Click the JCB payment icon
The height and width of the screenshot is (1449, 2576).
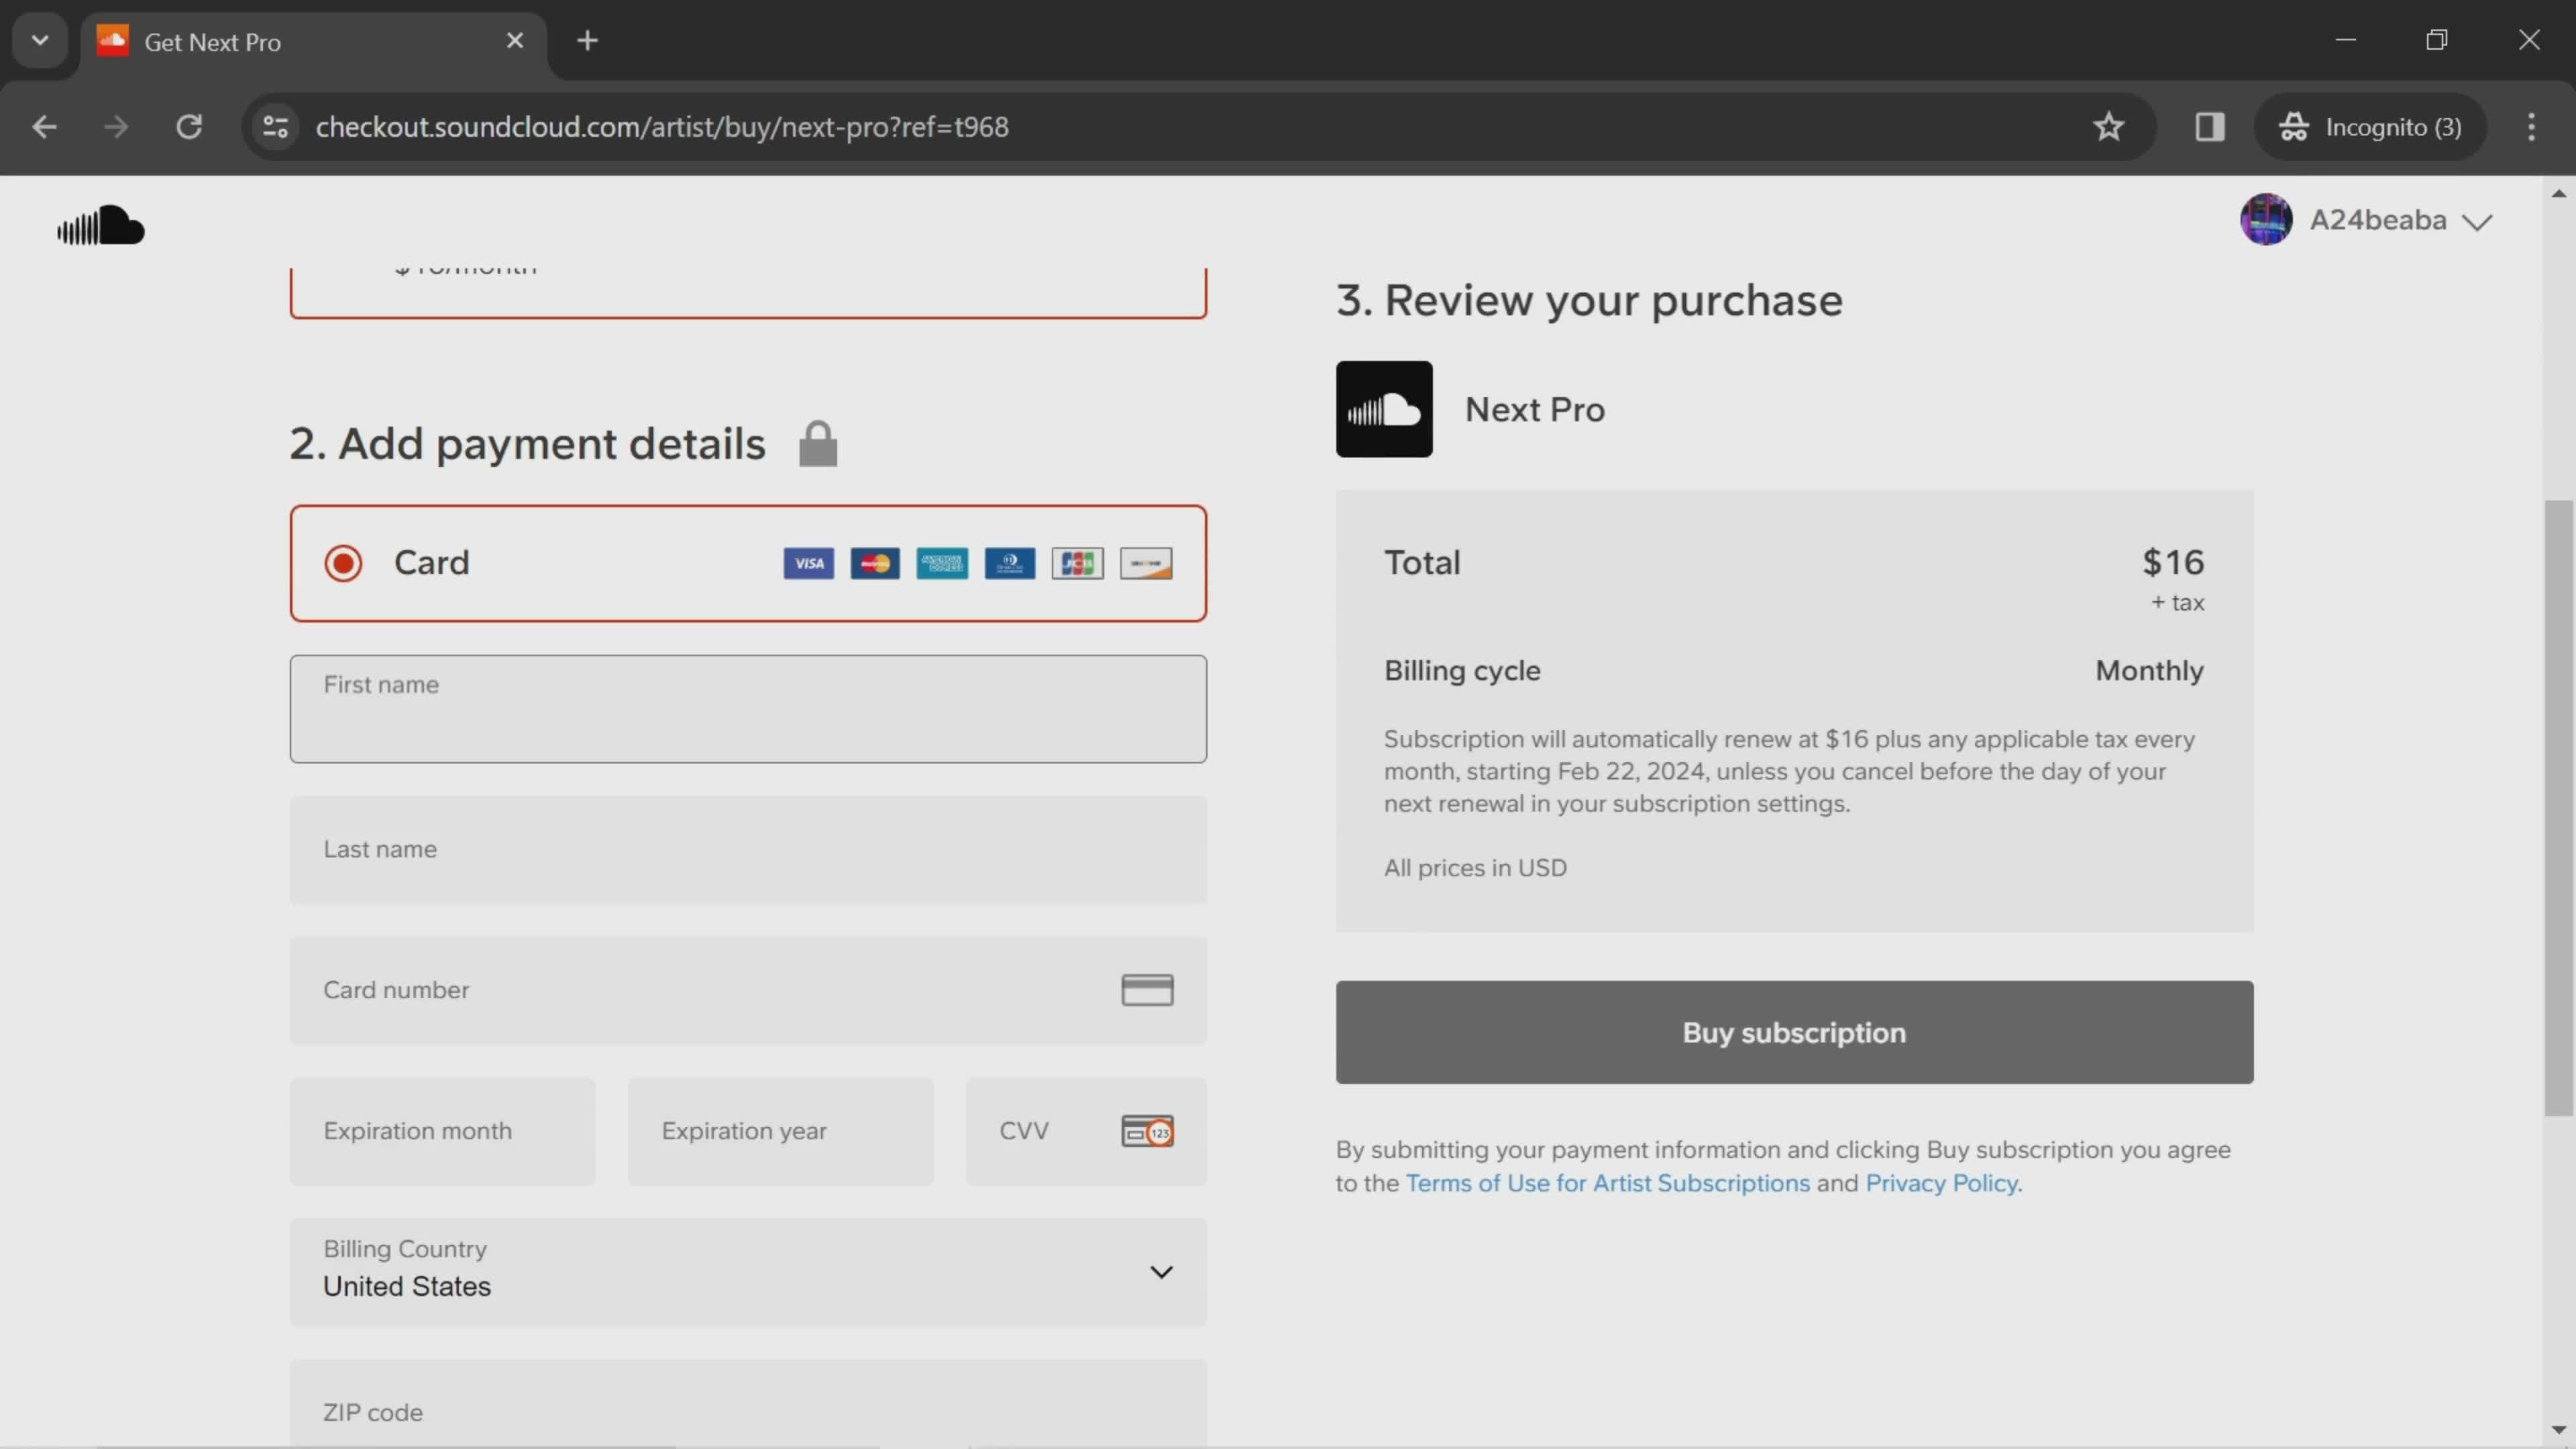(1076, 563)
